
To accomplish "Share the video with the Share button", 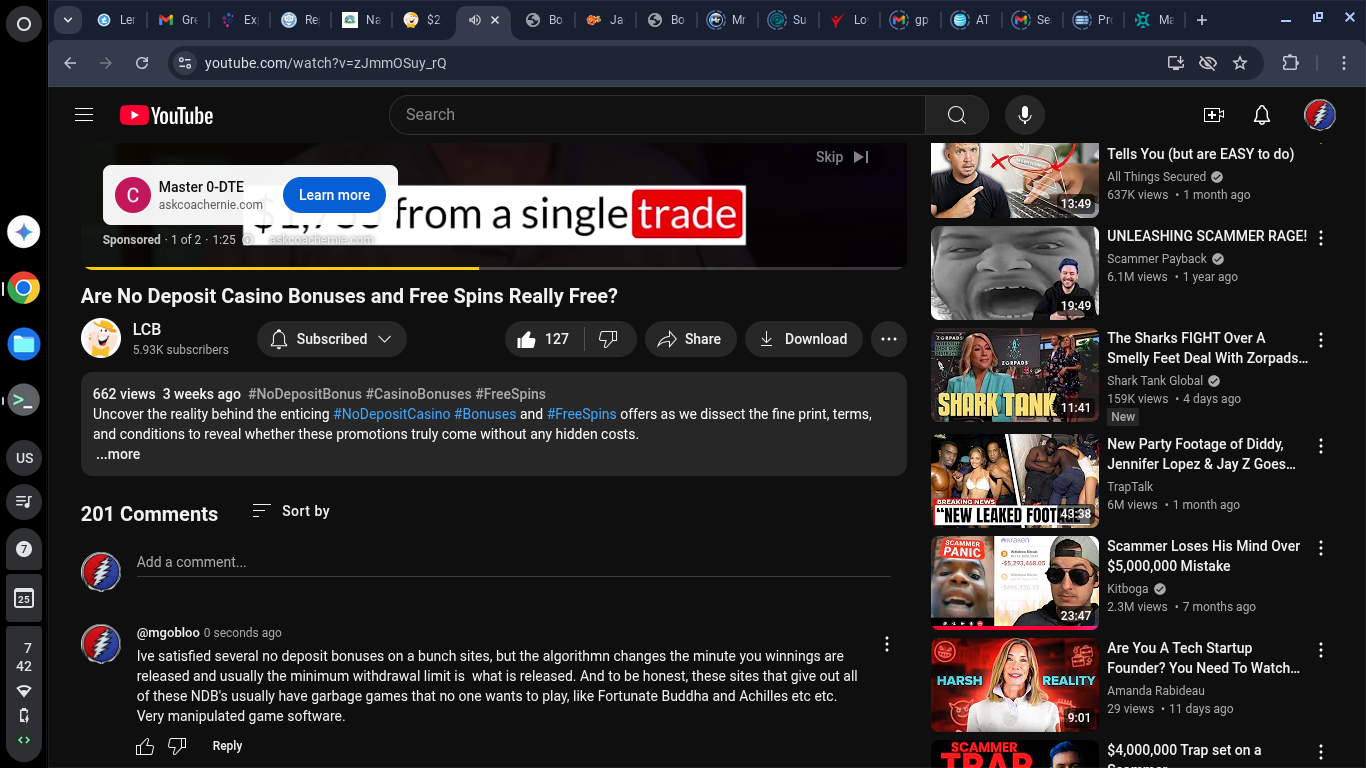I will coord(690,339).
